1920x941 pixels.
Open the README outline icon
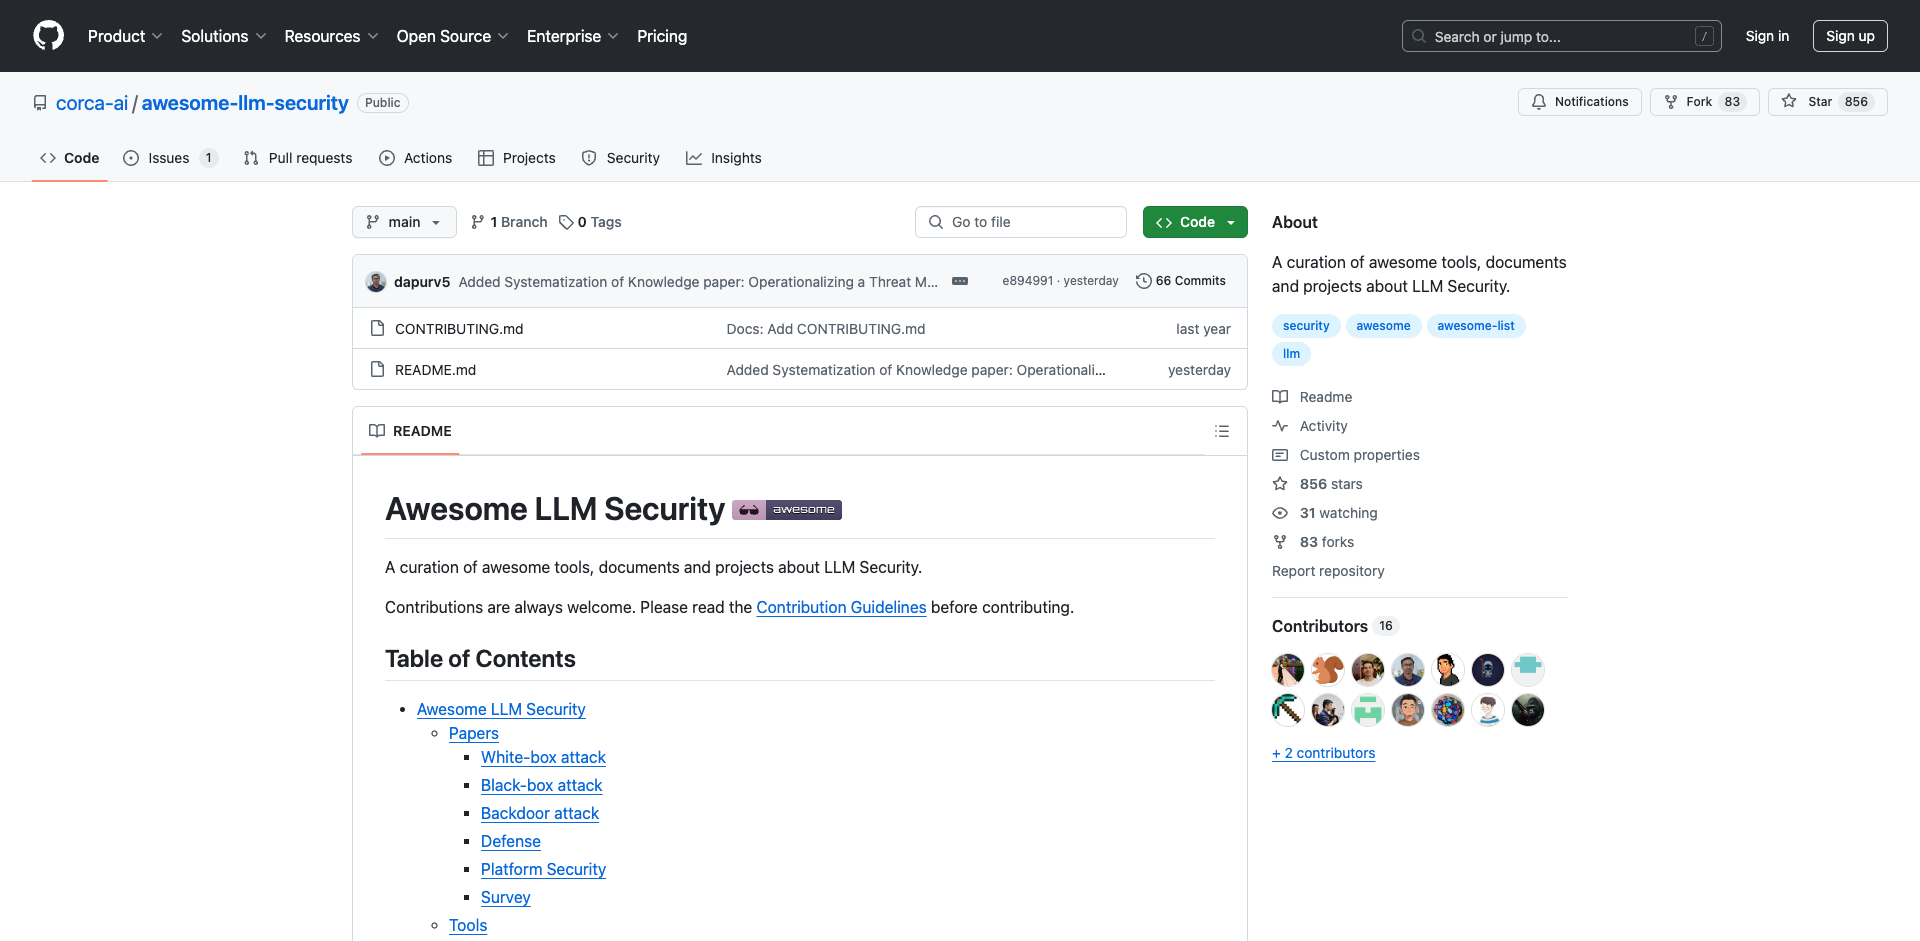(x=1222, y=431)
